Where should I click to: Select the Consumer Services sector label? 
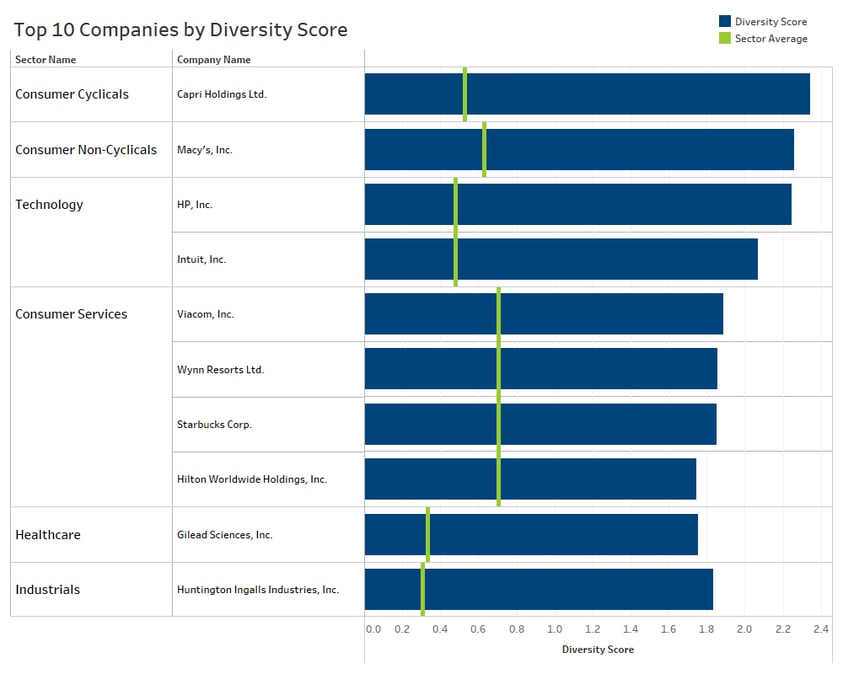tap(72, 314)
